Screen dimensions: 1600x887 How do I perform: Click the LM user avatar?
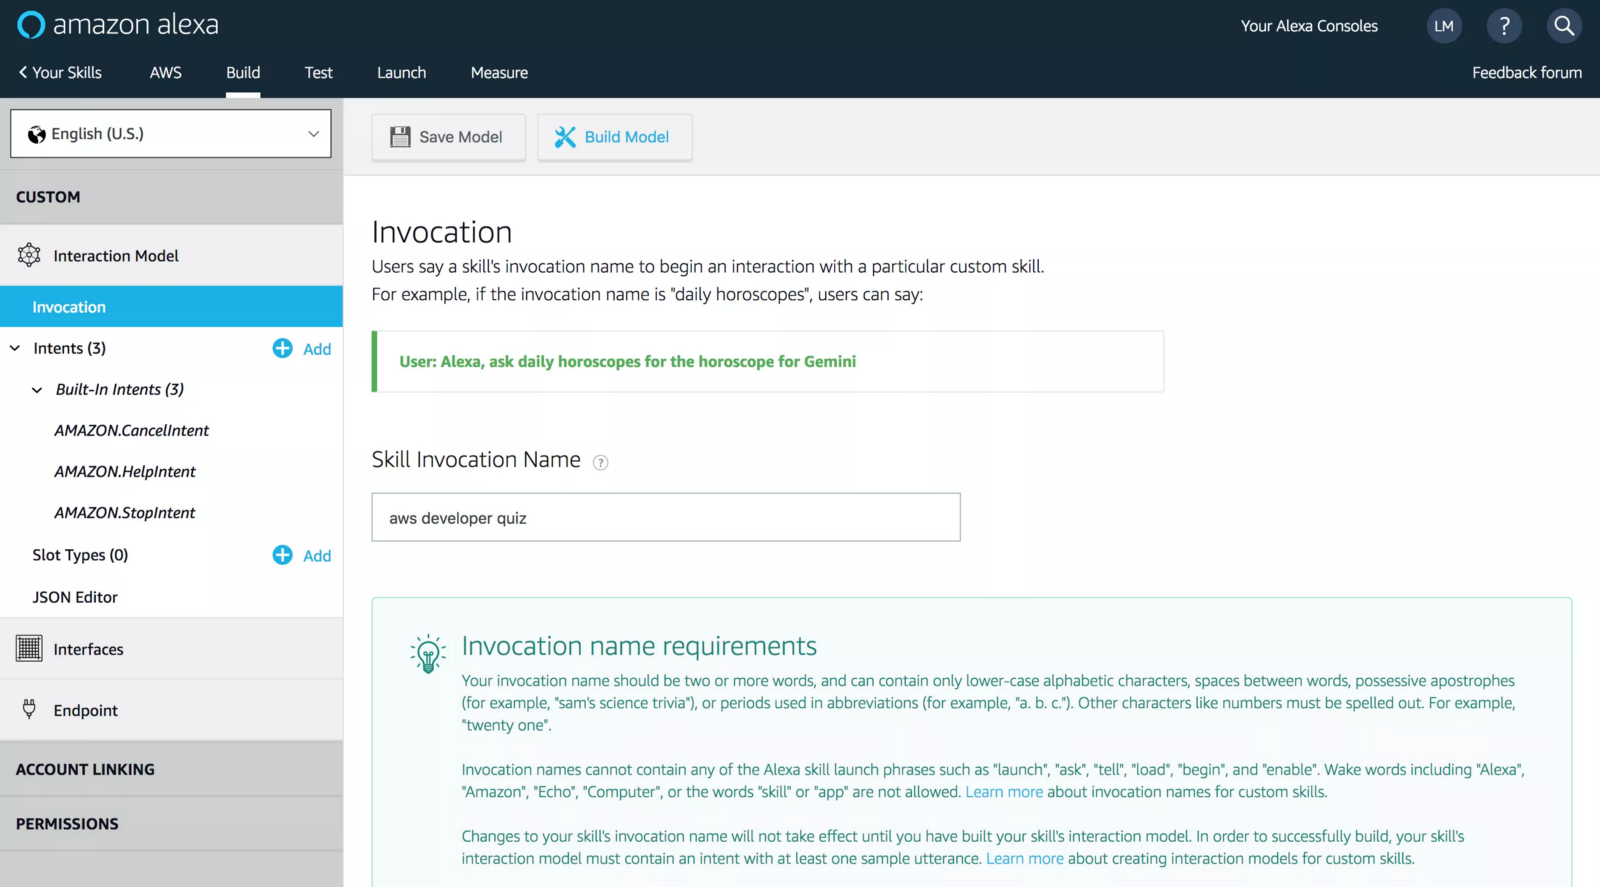[1444, 26]
